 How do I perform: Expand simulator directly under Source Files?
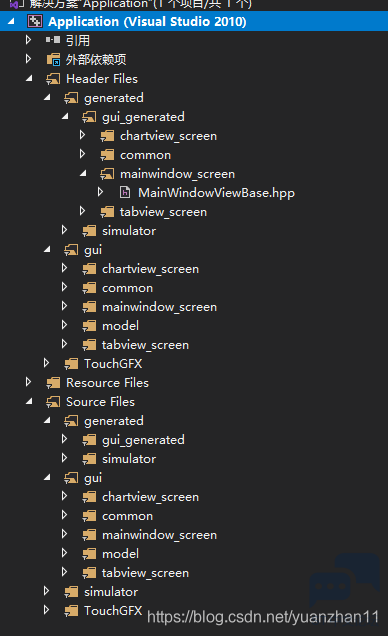pyautogui.click(x=46, y=591)
